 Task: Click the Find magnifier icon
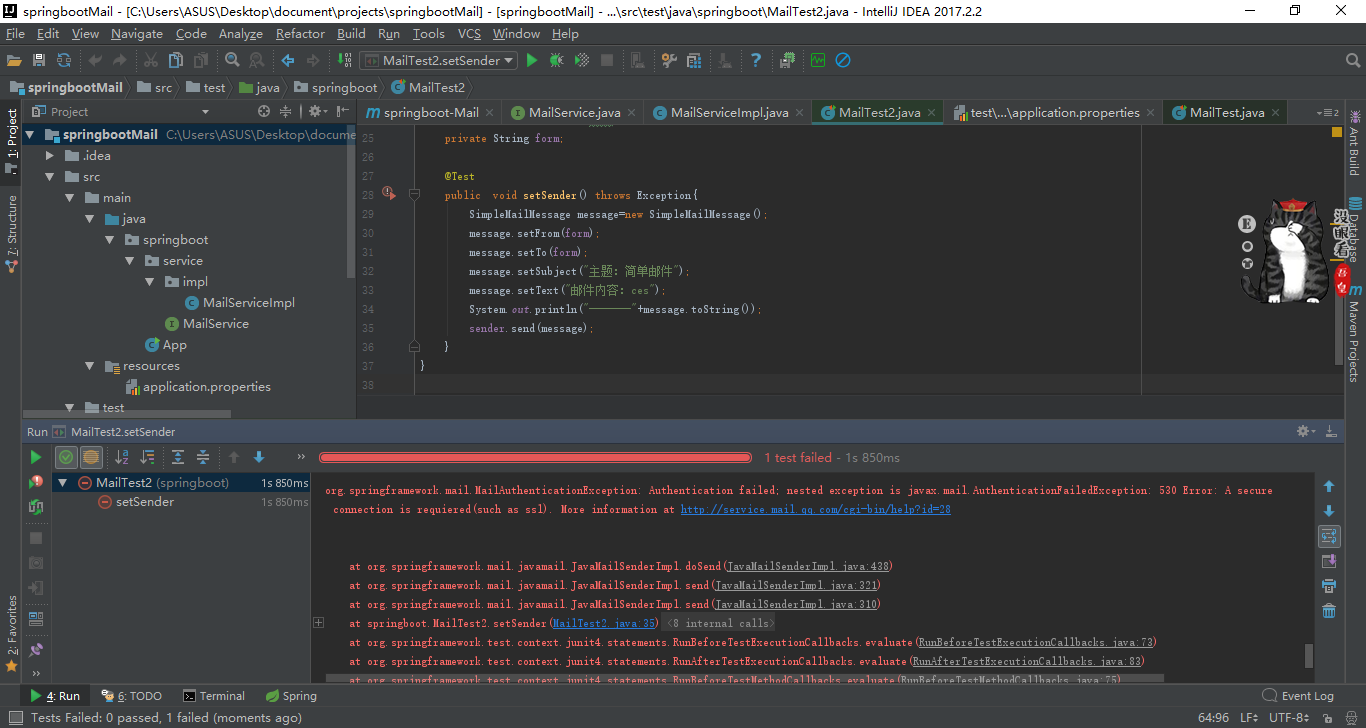(232, 60)
